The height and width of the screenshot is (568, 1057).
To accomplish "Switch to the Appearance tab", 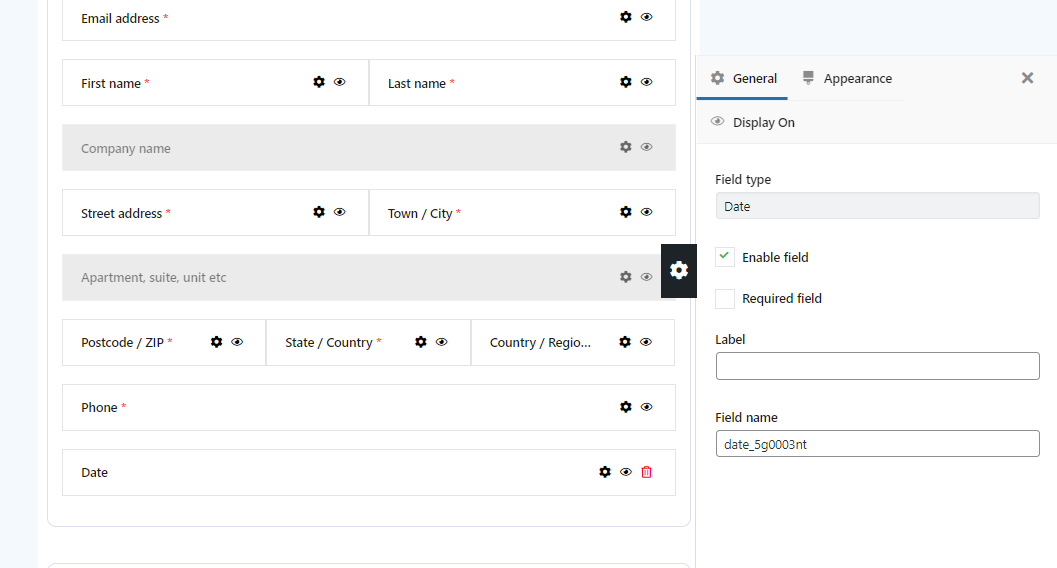I will (847, 78).
